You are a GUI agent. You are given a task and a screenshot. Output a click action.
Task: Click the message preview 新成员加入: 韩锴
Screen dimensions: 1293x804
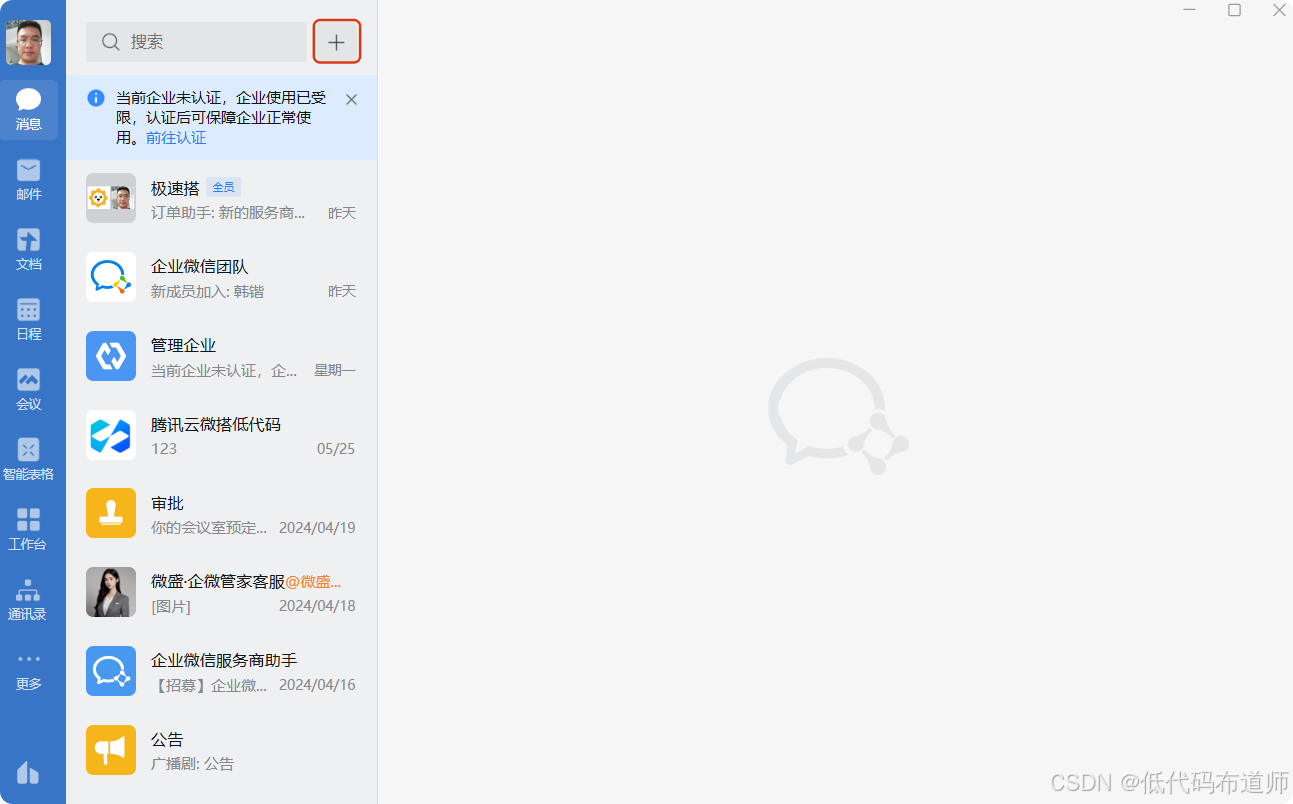pyautogui.click(x=207, y=291)
